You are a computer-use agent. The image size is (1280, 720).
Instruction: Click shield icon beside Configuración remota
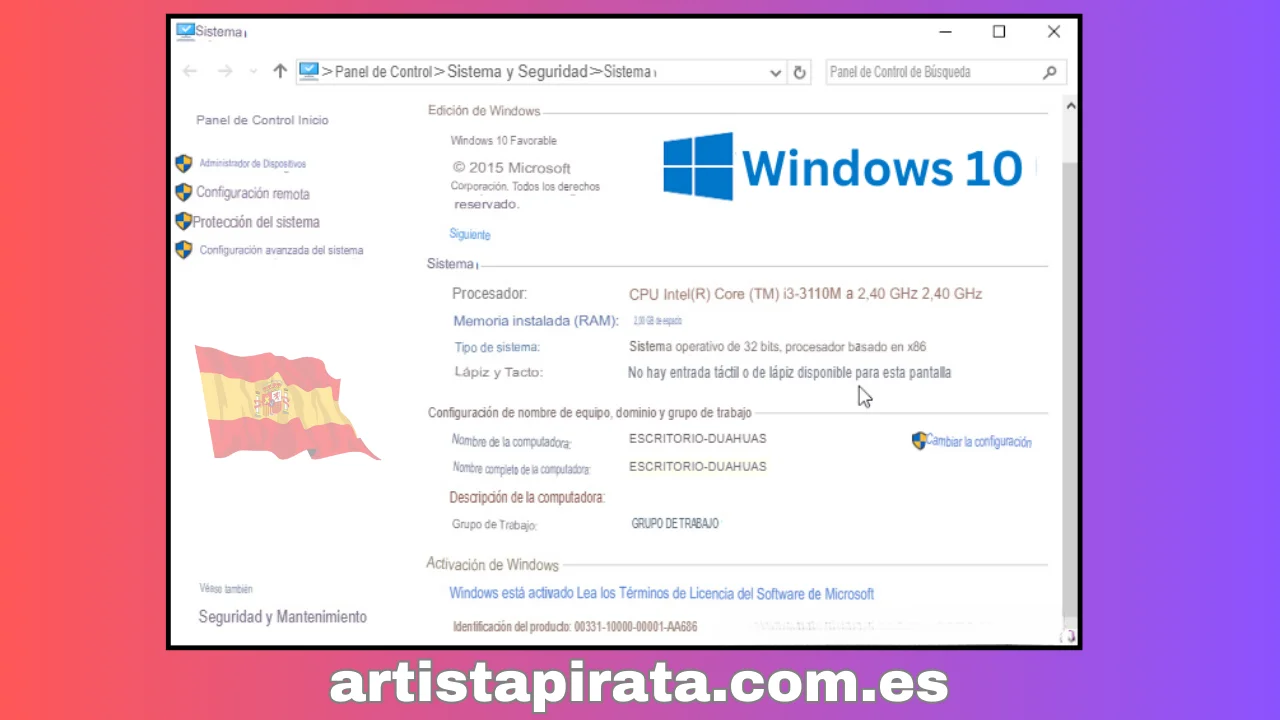pos(184,192)
